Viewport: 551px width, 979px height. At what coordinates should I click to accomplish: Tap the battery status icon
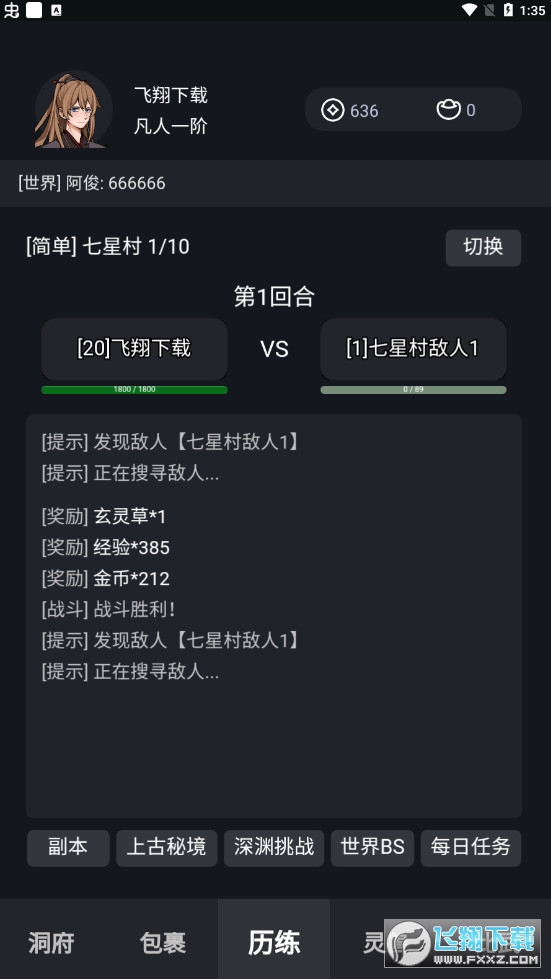click(509, 9)
